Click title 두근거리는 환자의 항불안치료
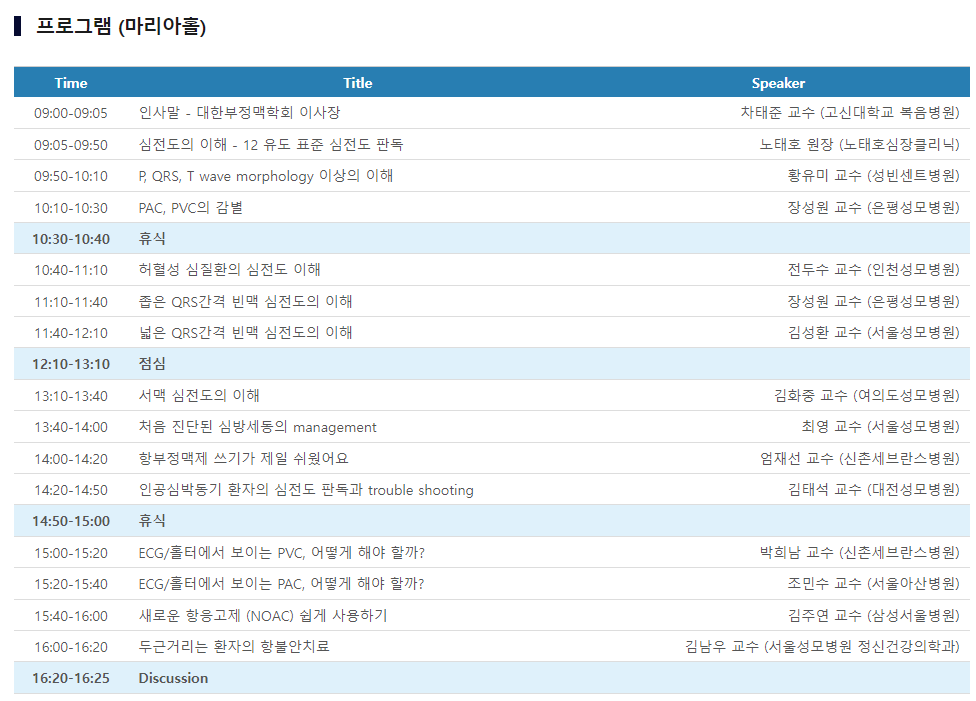Image resolution: width=976 pixels, height=701 pixels. coord(233,646)
